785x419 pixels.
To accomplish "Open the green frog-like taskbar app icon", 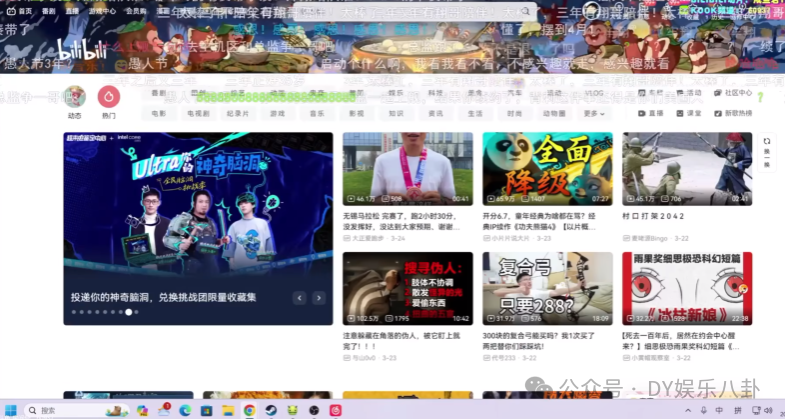I will coord(292,410).
